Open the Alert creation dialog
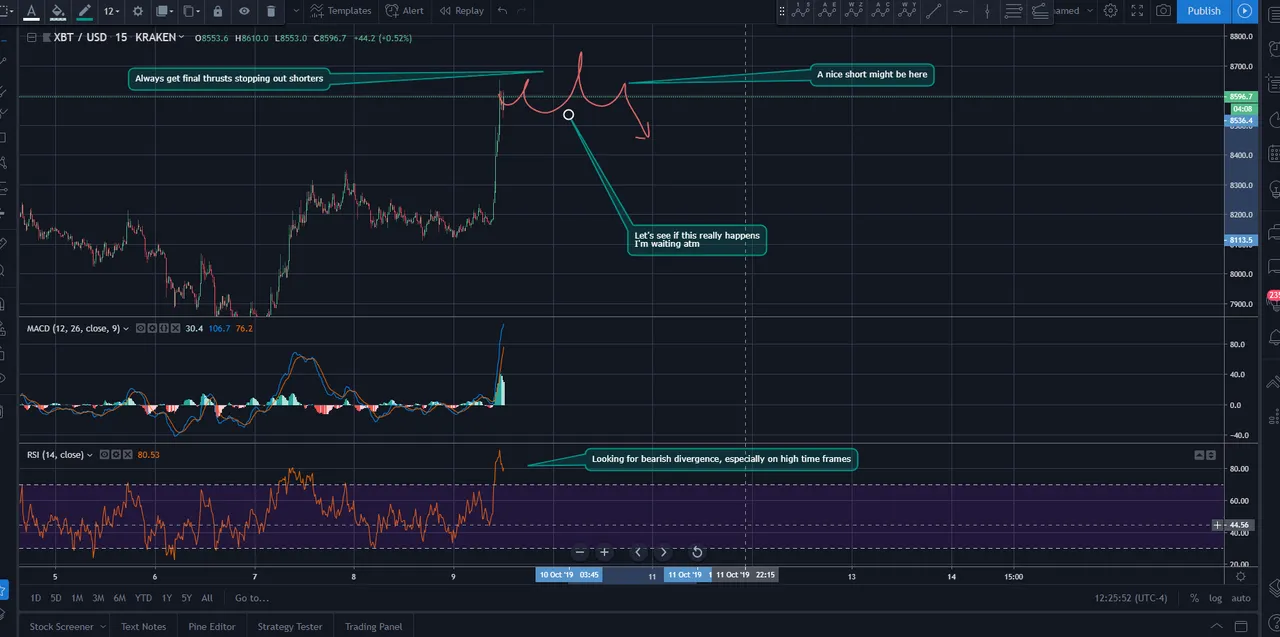Viewport: 1280px width, 637px height. click(x=404, y=11)
